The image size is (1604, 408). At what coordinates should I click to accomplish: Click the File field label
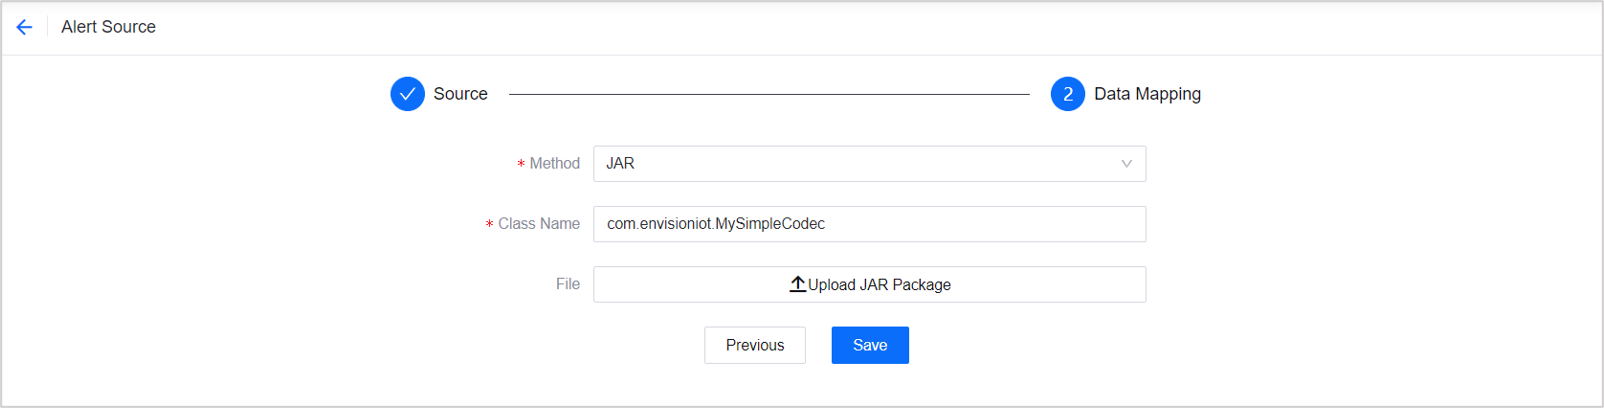(567, 284)
